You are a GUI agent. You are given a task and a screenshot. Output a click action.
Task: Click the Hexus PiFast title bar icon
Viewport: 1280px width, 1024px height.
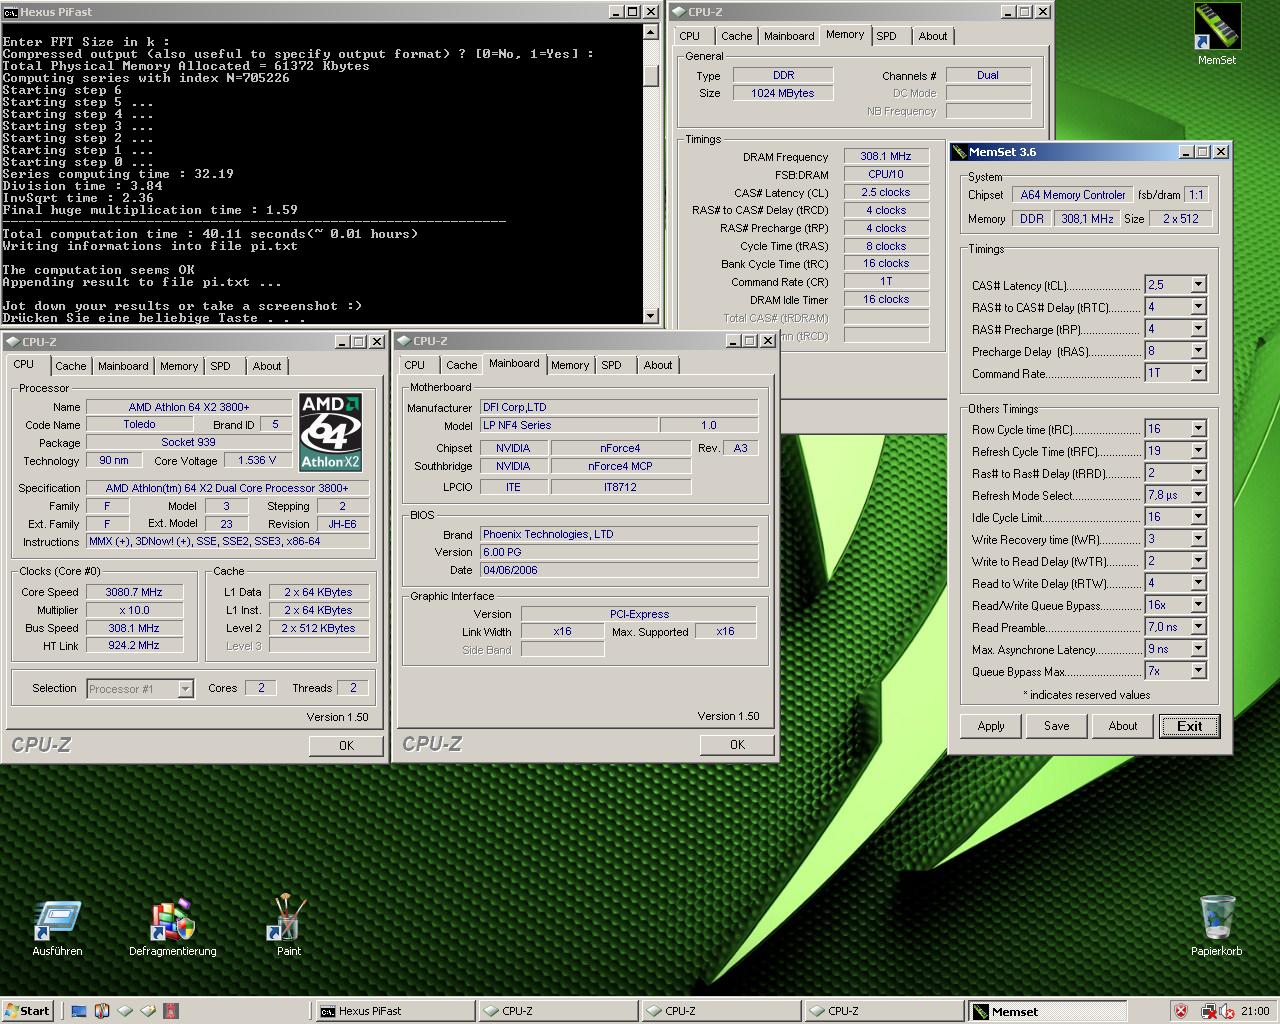pyautogui.click(x=10, y=12)
